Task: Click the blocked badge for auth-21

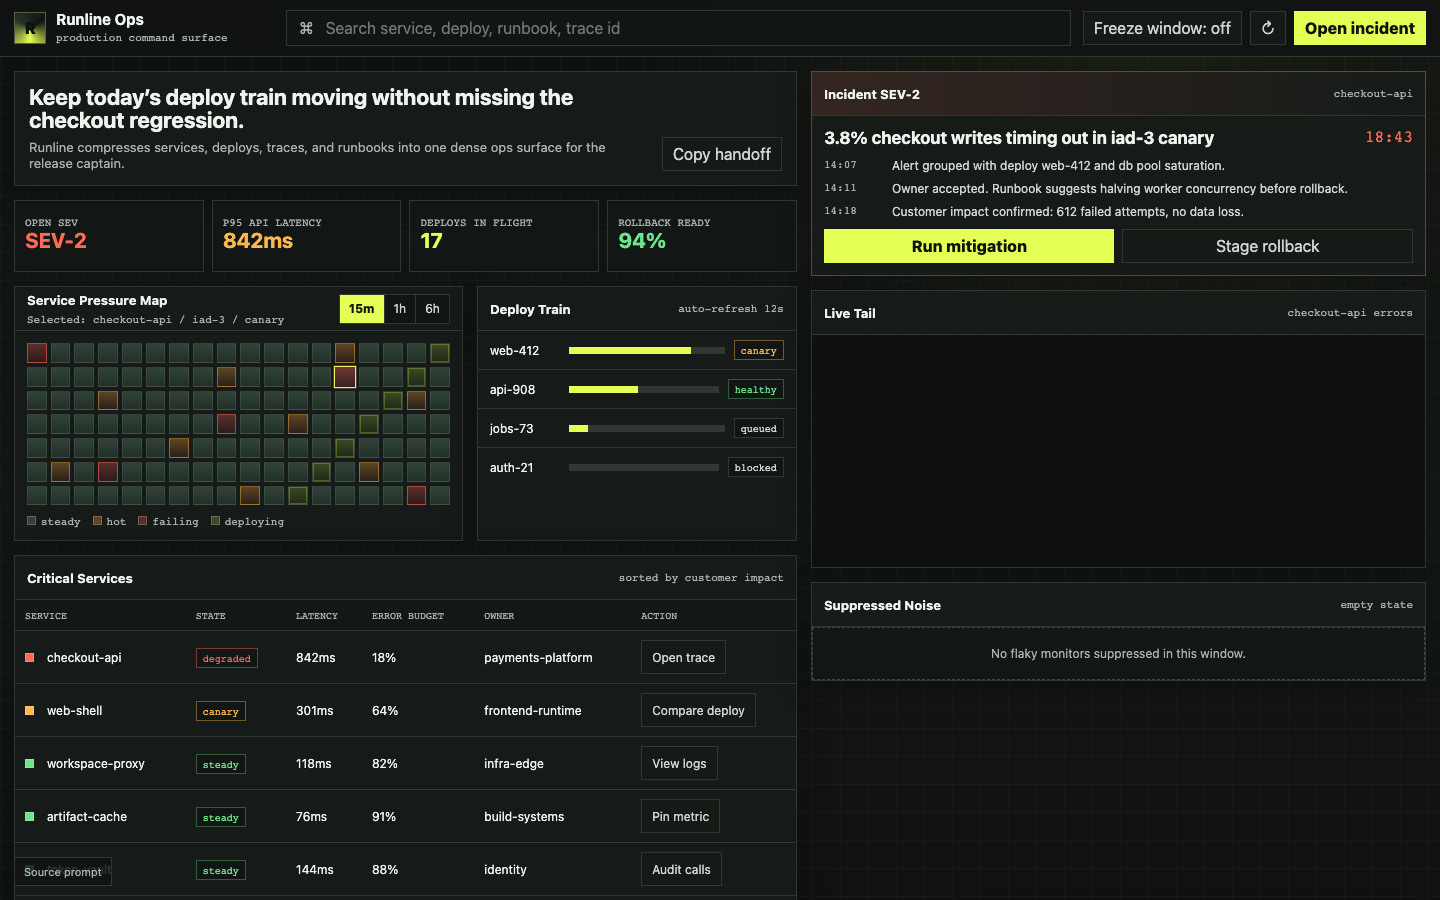Action: [756, 468]
